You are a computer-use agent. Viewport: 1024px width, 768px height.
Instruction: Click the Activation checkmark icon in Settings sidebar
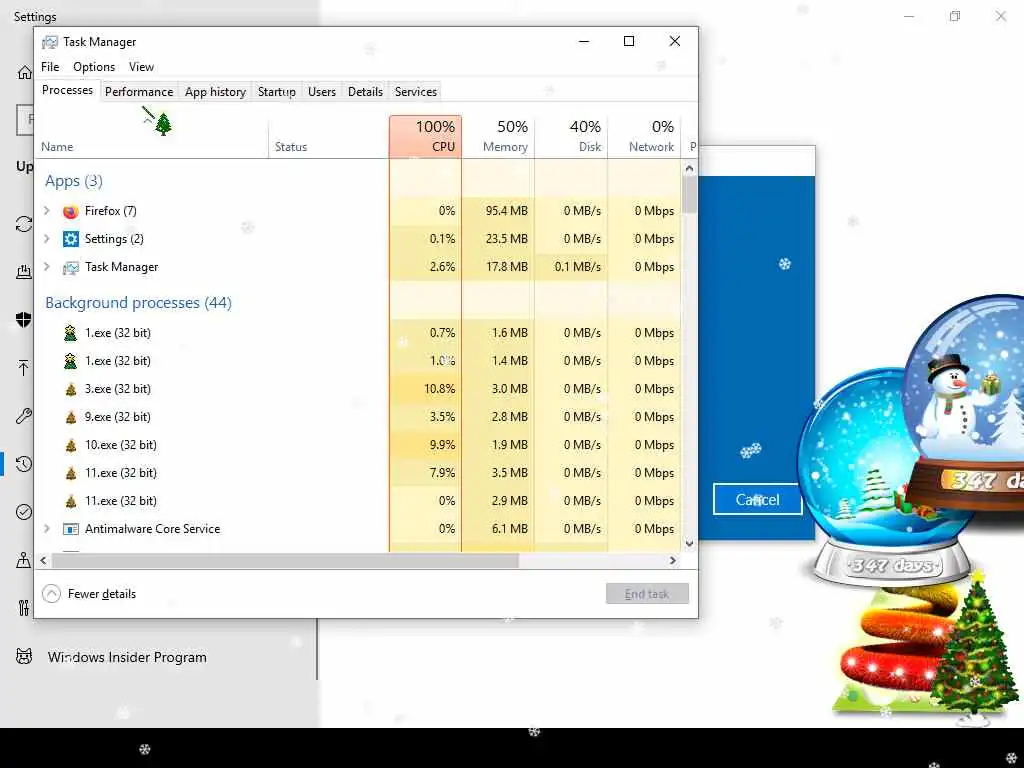(x=24, y=512)
